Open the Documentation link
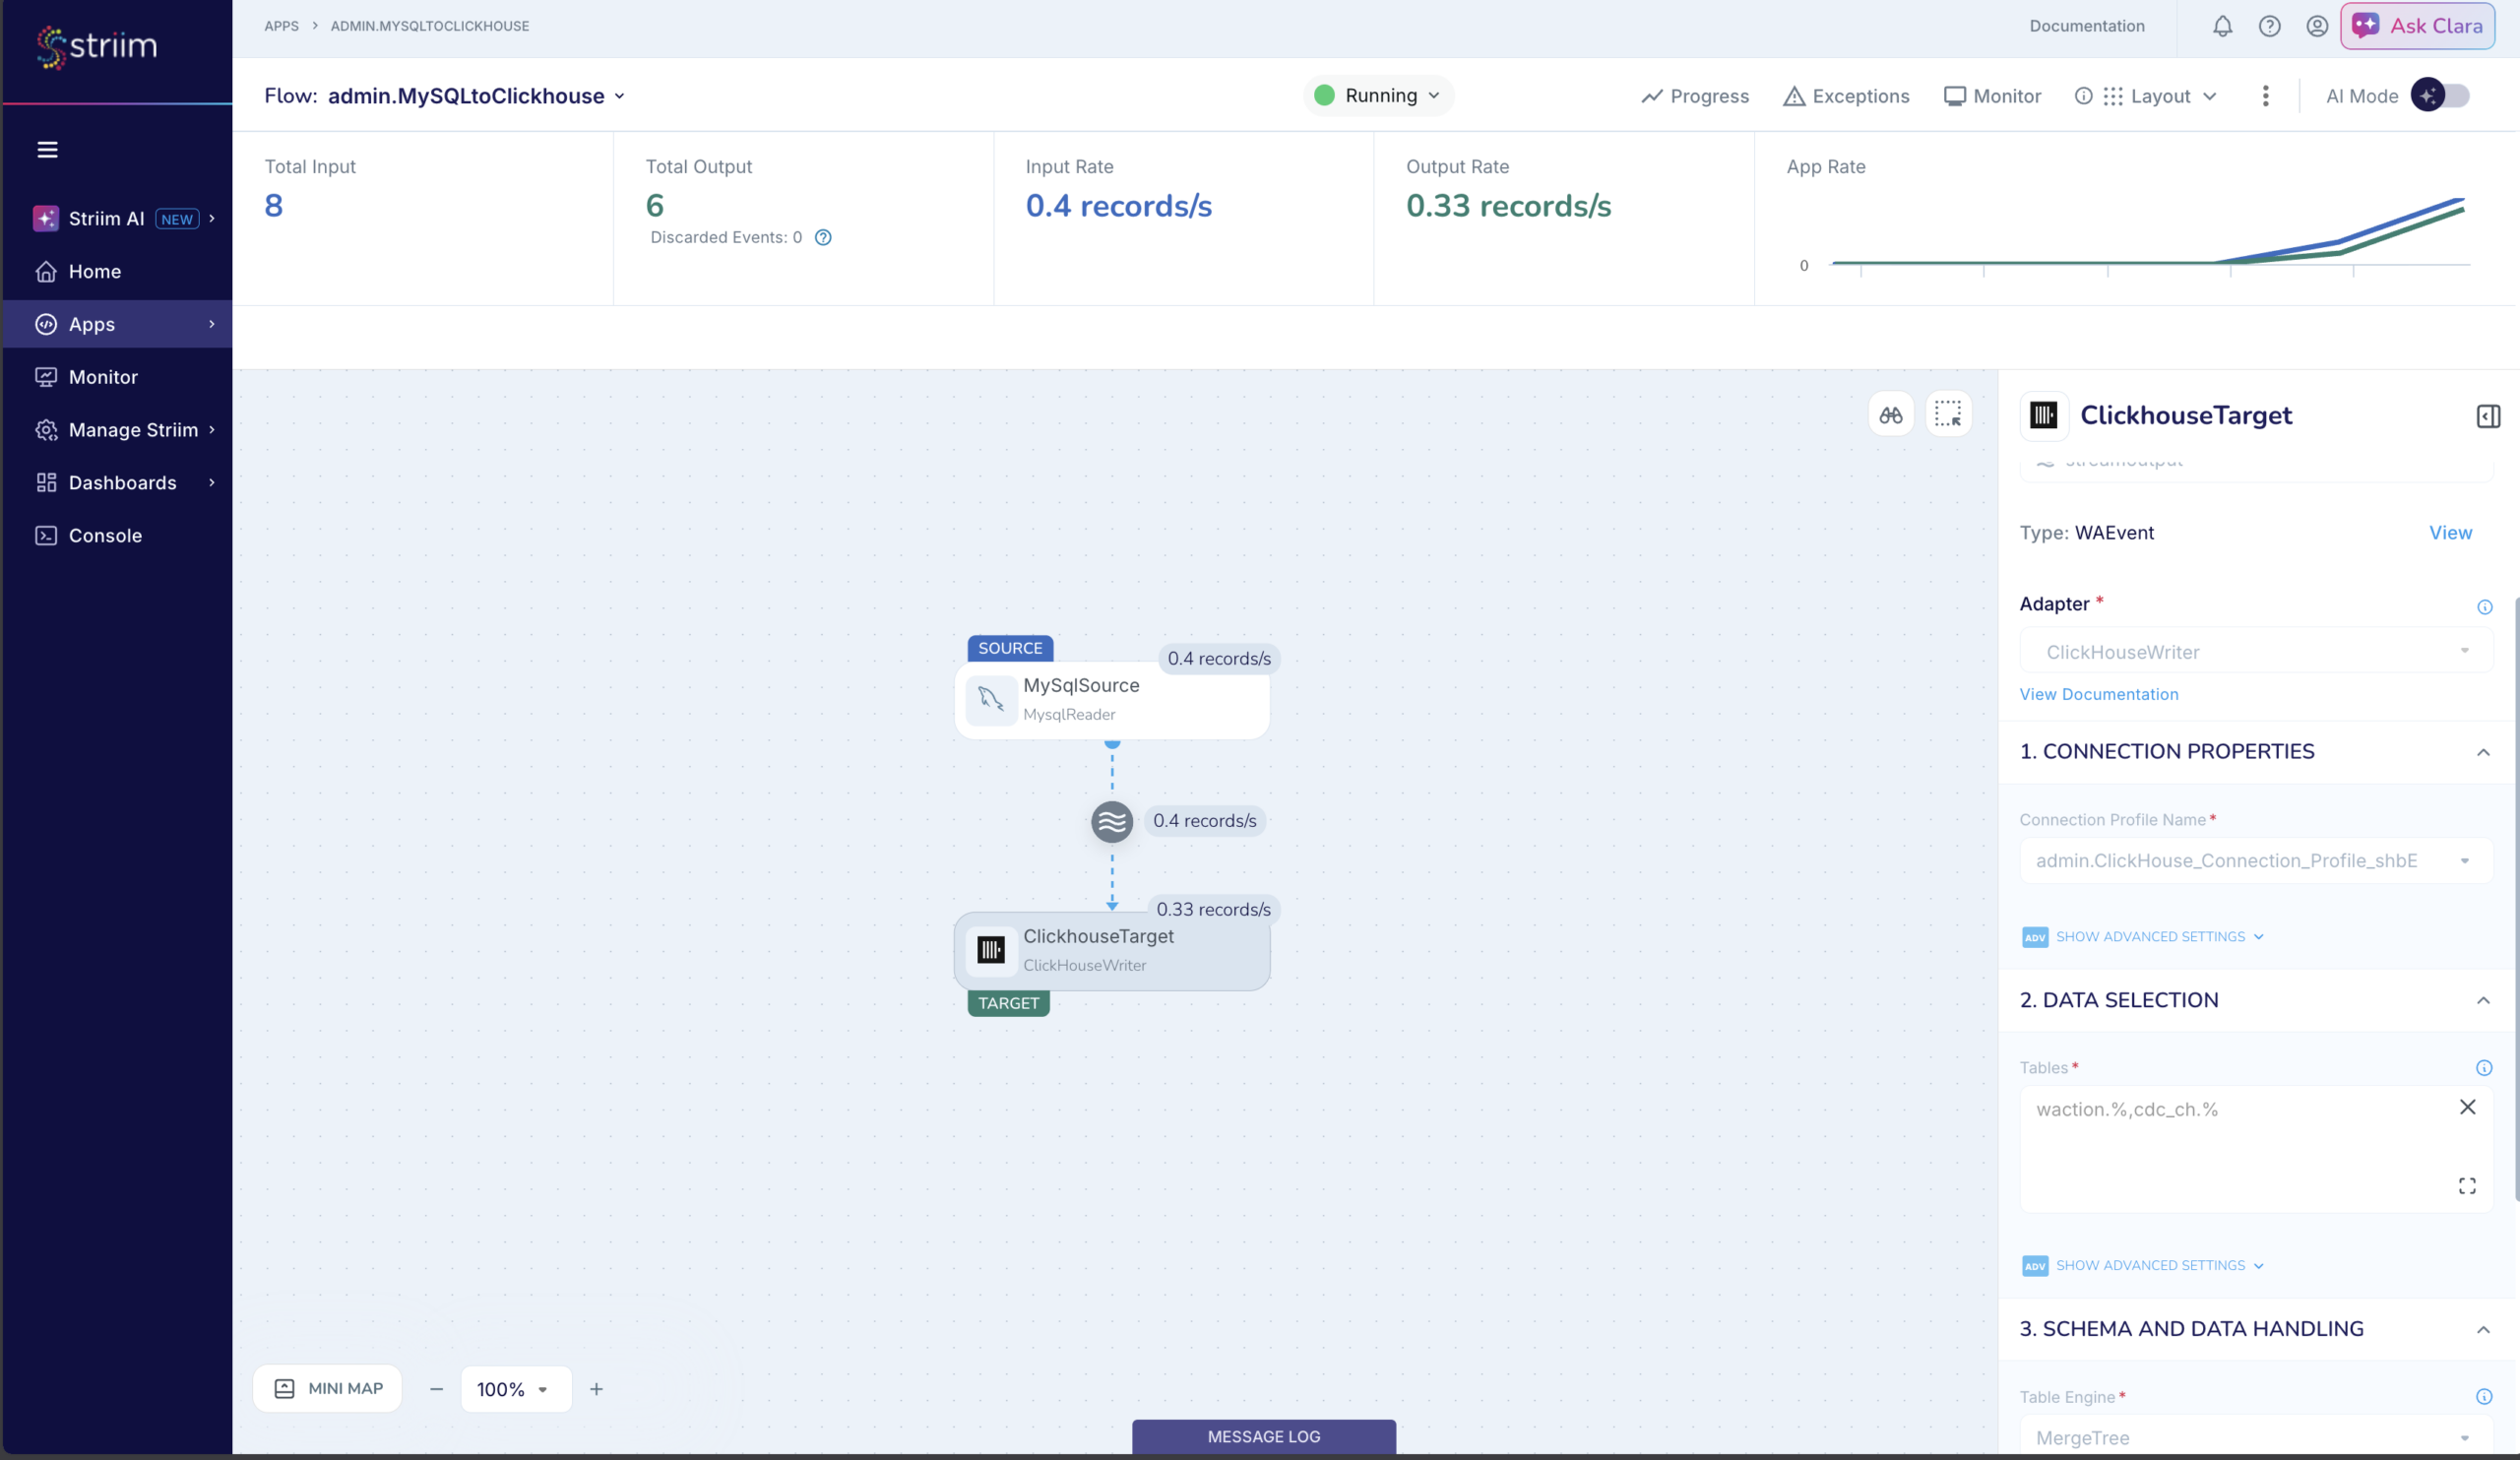This screenshot has height=1460, width=2520. 2086,26
